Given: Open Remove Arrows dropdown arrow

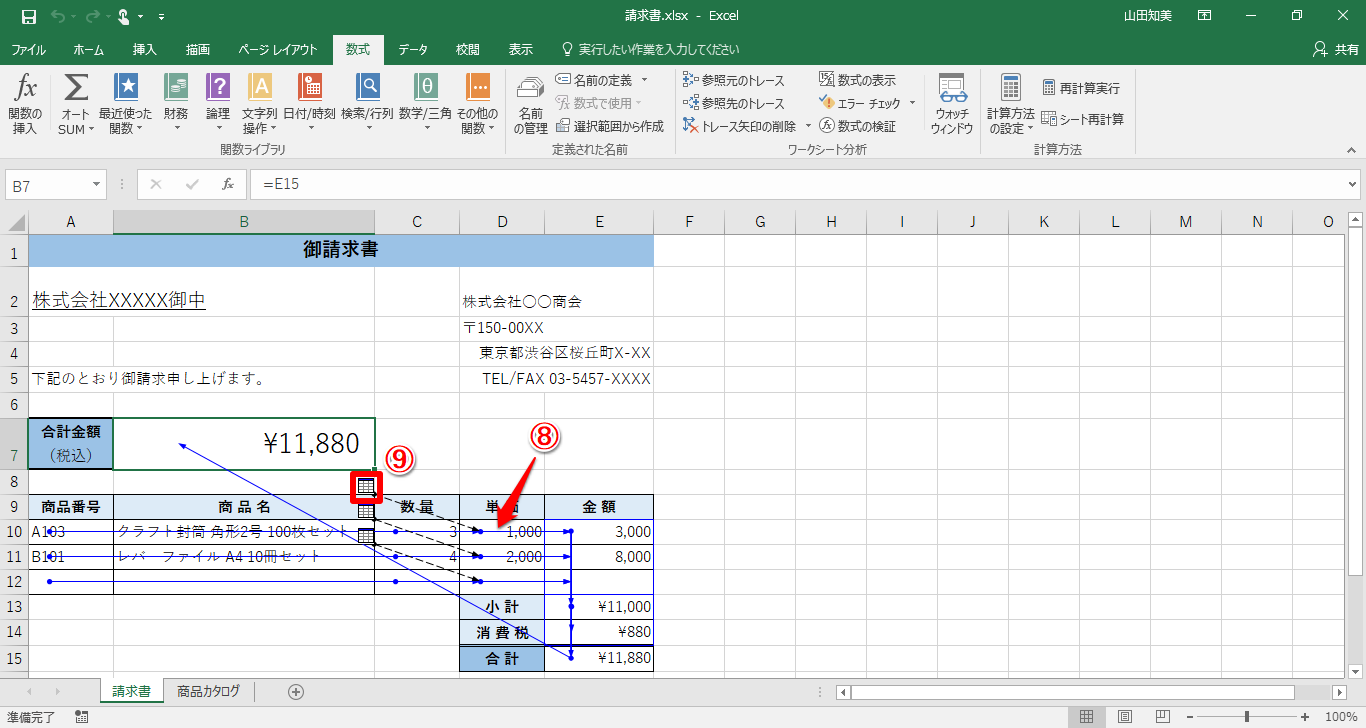Looking at the screenshot, I should point(806,126).
